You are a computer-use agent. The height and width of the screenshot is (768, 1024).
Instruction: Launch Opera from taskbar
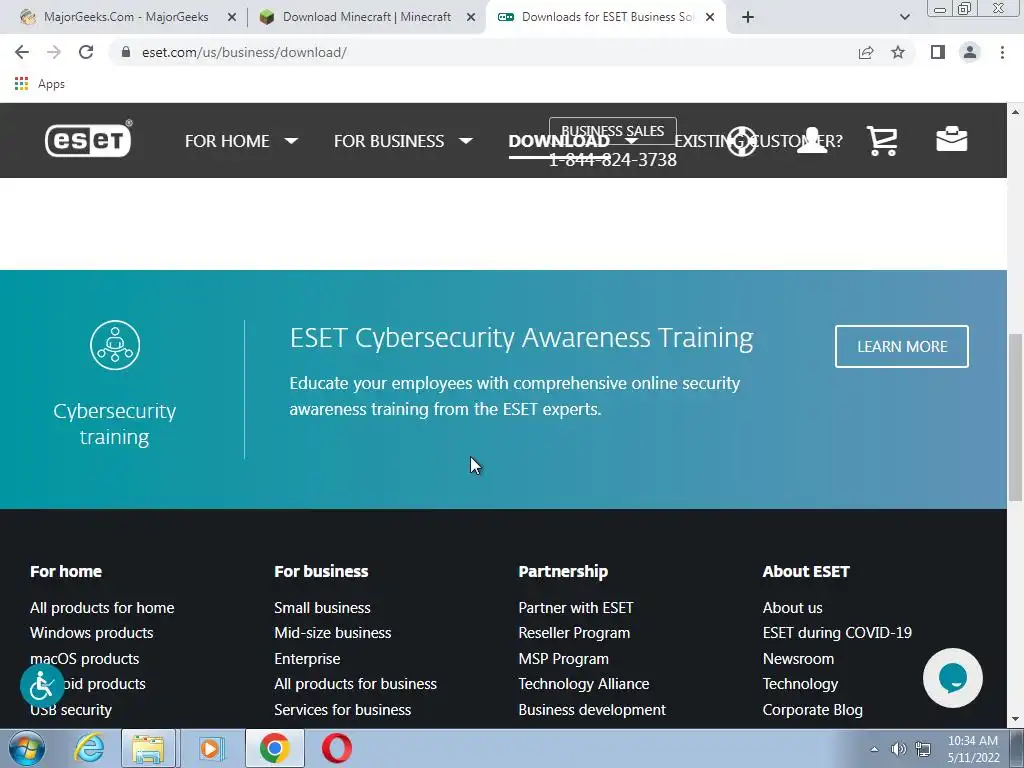[x=337, y=748]
